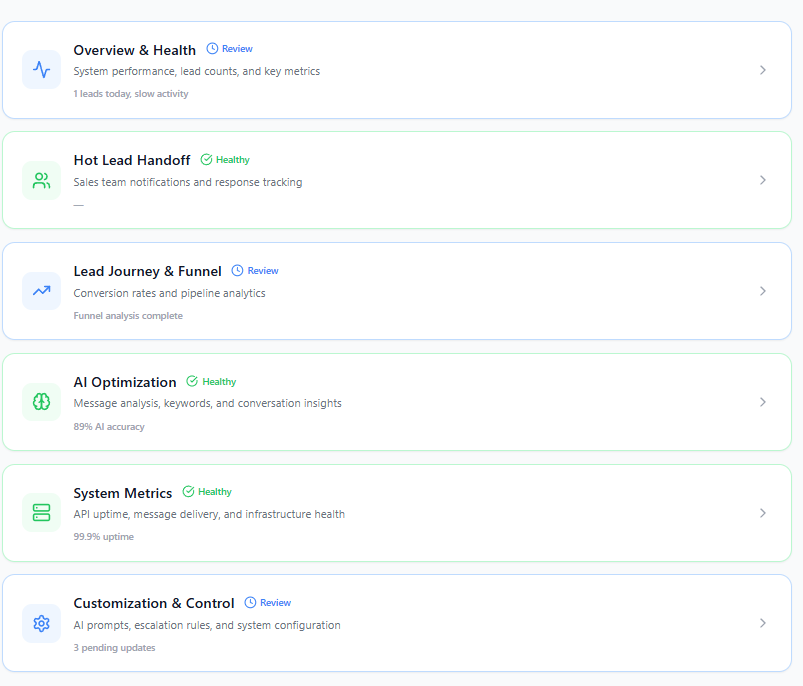Click the Overview & Health pulse icon
This screenshot has height=686, width=803.
click(41, 70)
